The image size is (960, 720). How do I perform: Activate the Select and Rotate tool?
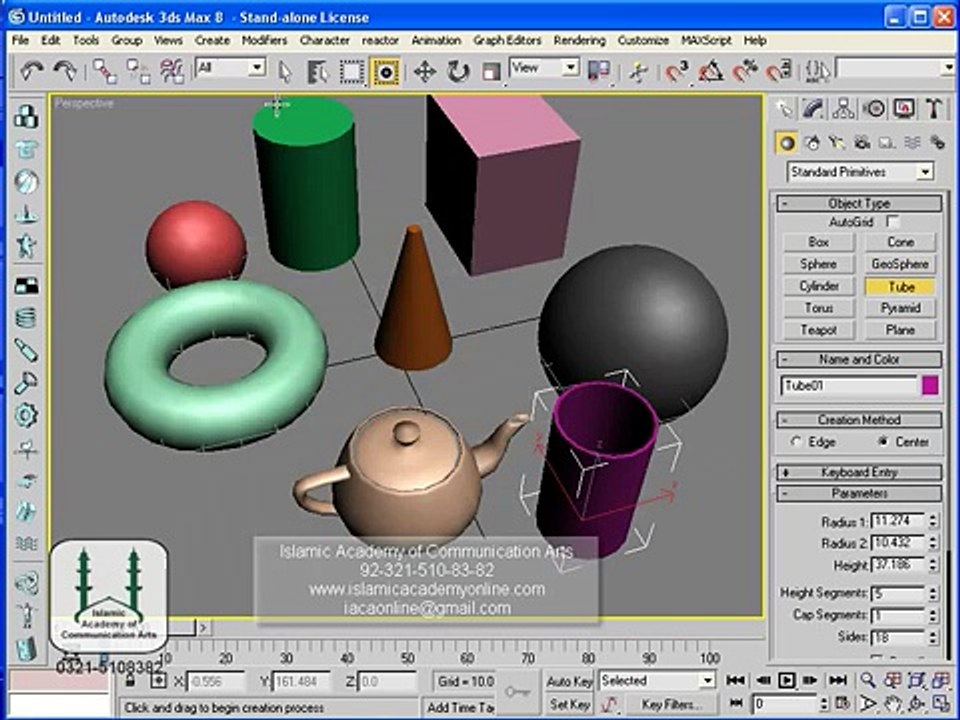[x=458, y=72]
